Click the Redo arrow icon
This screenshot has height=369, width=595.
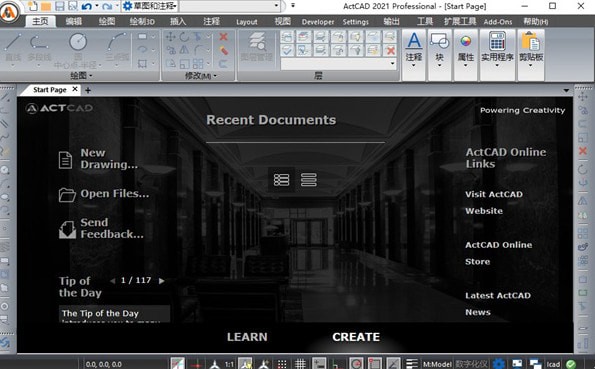coord(107,6)
